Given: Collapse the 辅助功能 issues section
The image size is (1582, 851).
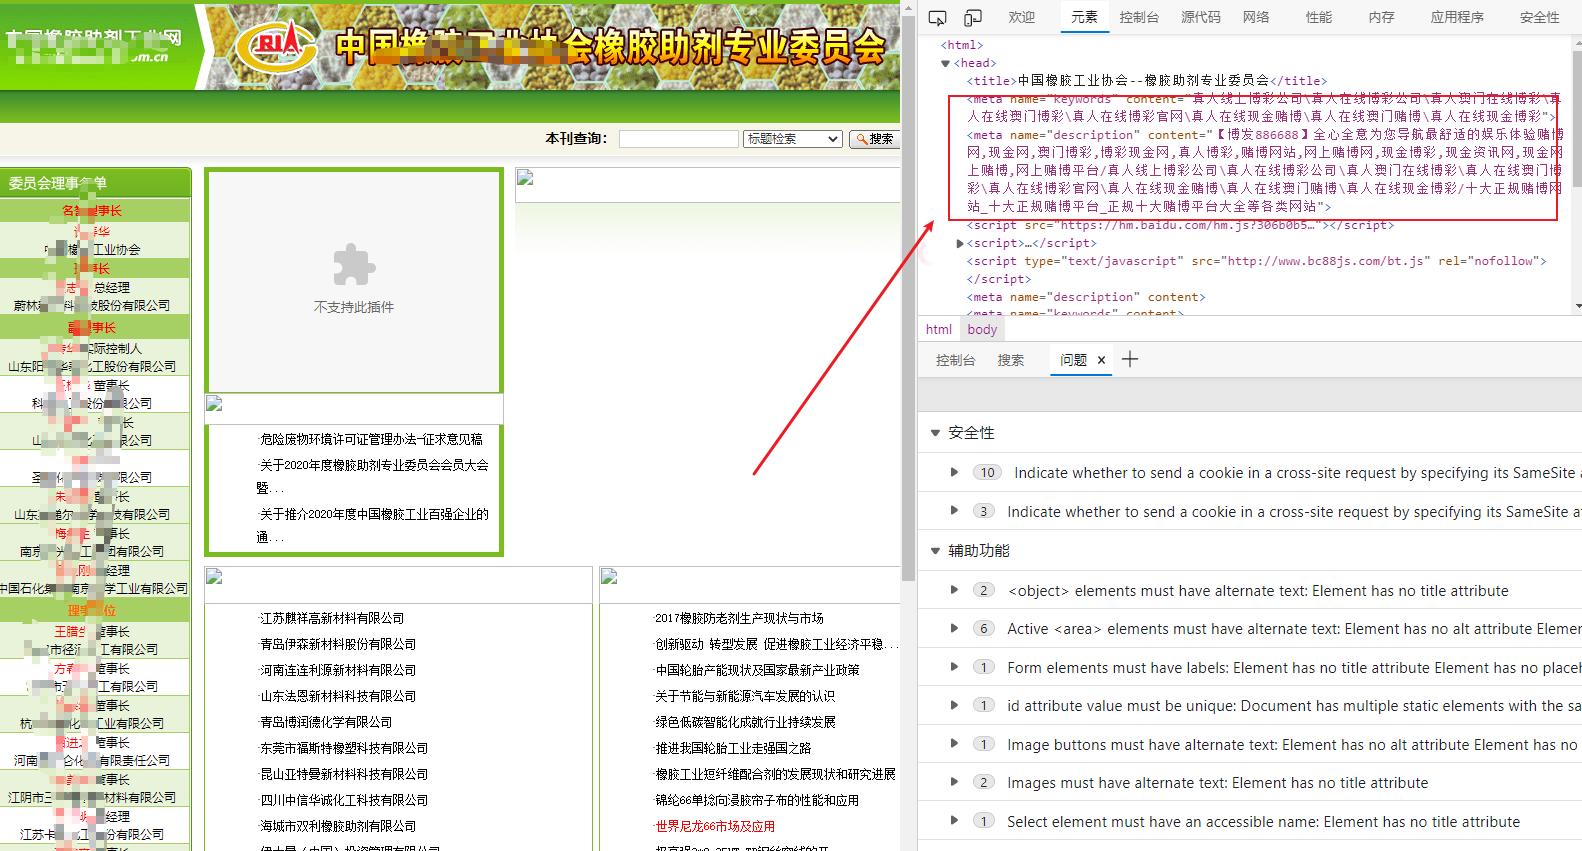Looking at the screenshot, I should tap(936, 551).
